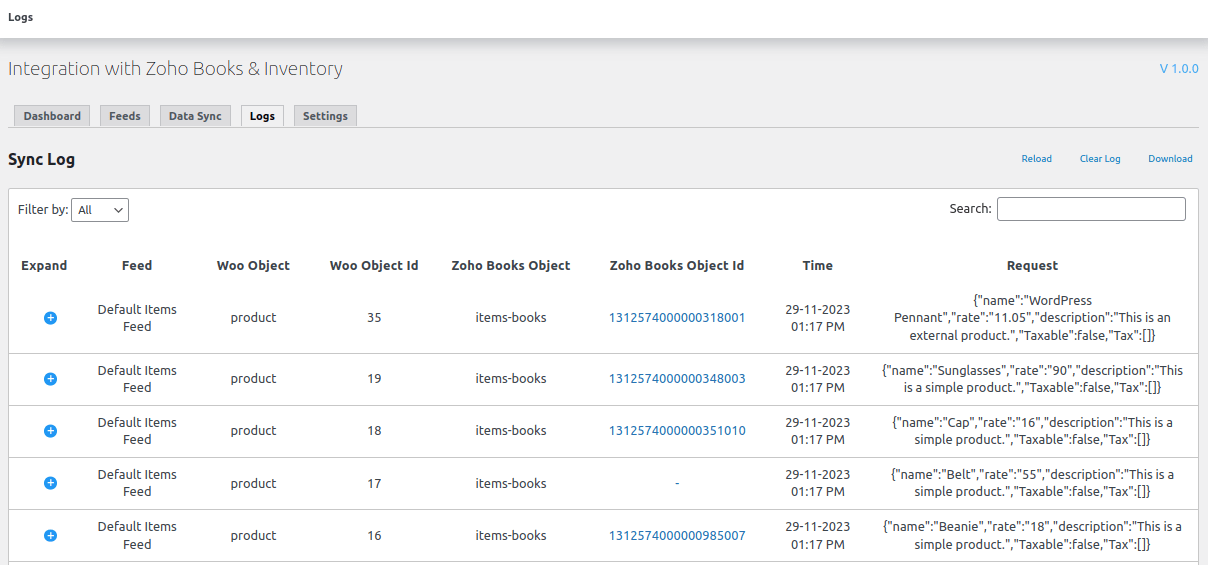The image size is (1208, 565).
Task: Open the Feeds tab
Action: click(x=125, y=116)
